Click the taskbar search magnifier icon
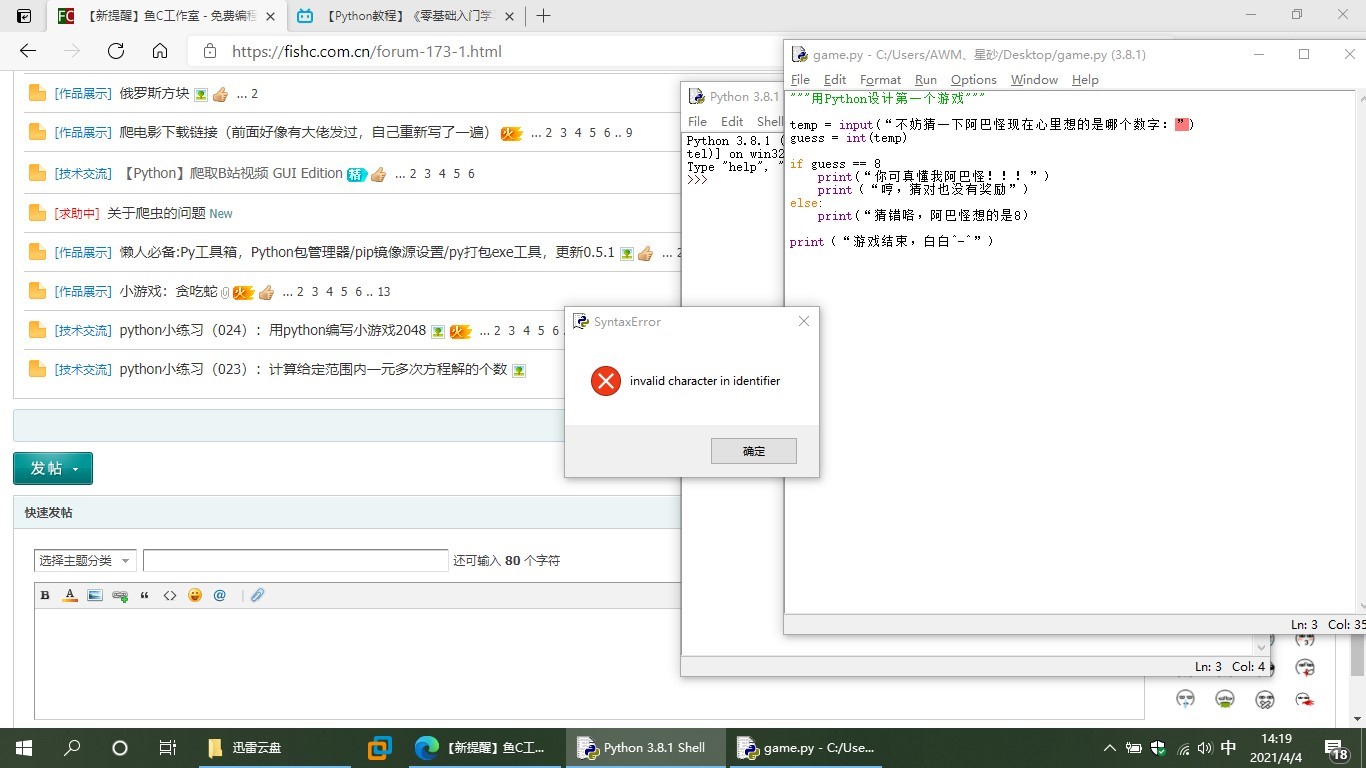The image size is (1366, 768). coord(72,747)
